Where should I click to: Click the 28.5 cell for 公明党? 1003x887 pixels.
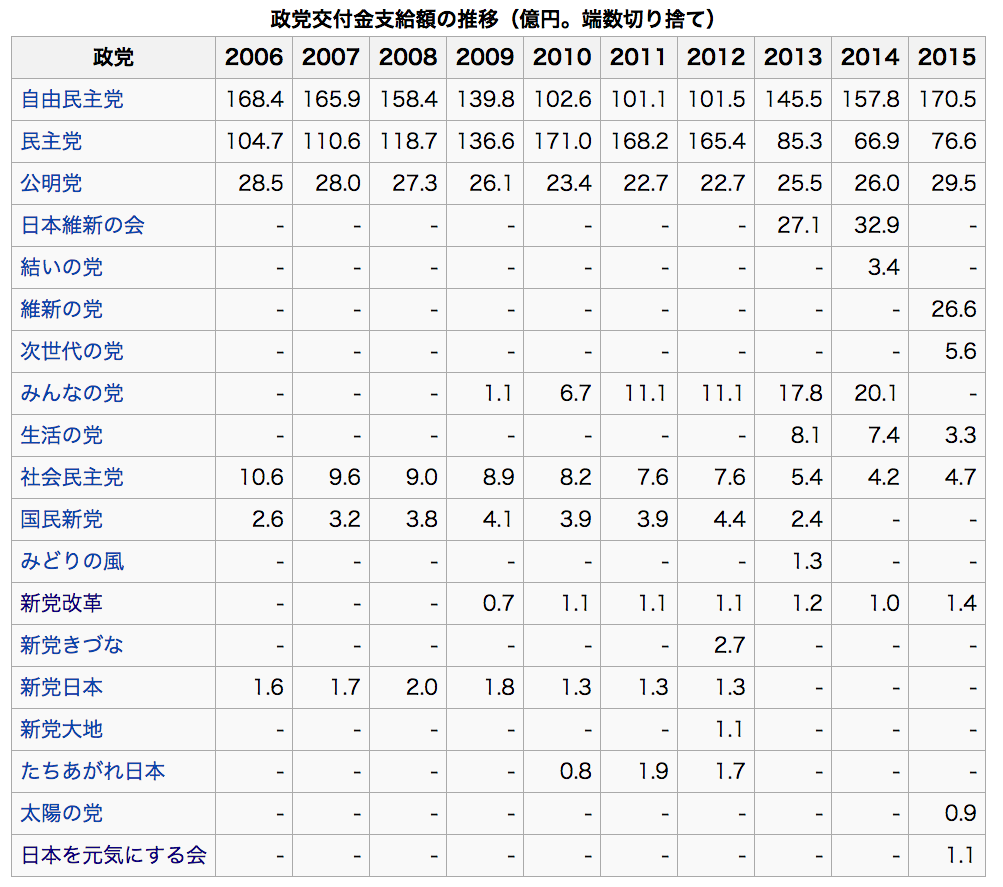[x=254, y=184]
